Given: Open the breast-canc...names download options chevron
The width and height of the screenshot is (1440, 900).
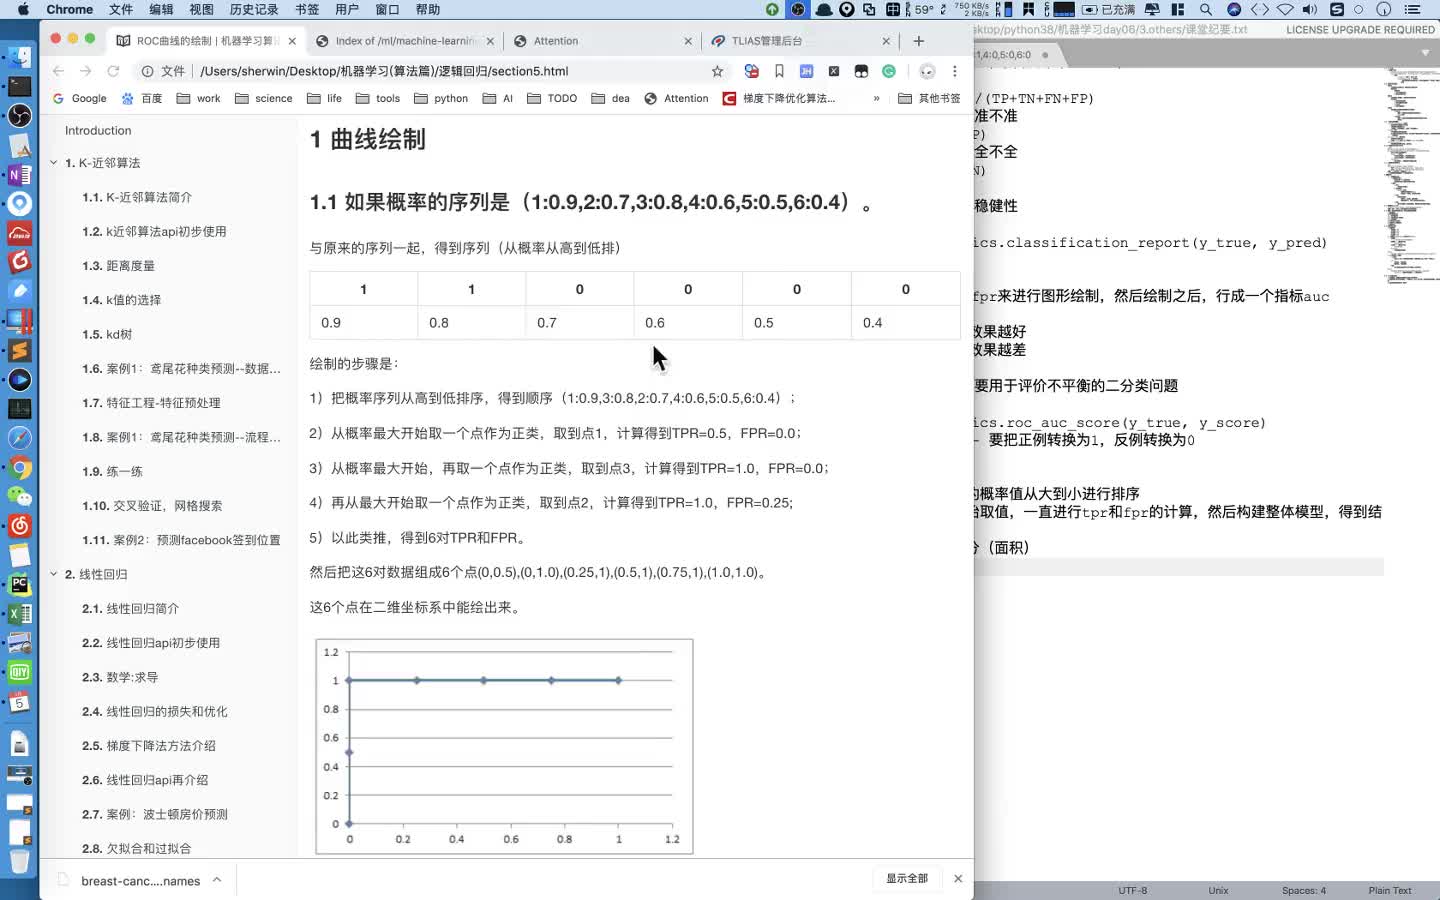Looking at the screenshot, I should [x=217, y=879].
